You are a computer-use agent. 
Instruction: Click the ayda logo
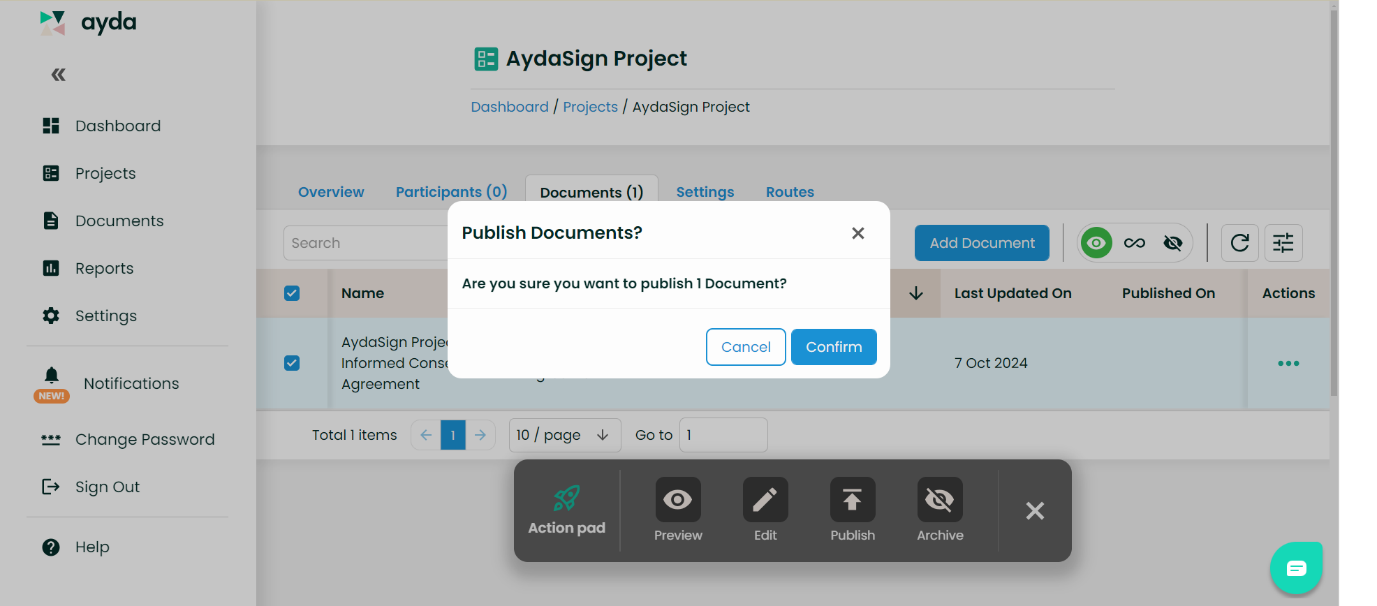pyautogui.click(x=88, y=22)
